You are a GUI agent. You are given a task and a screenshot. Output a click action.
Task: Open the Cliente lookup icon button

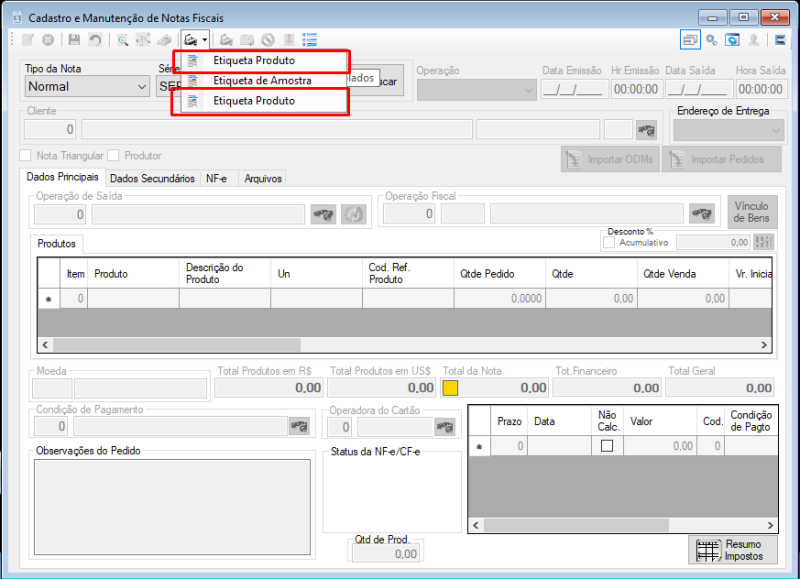point(646,130)
